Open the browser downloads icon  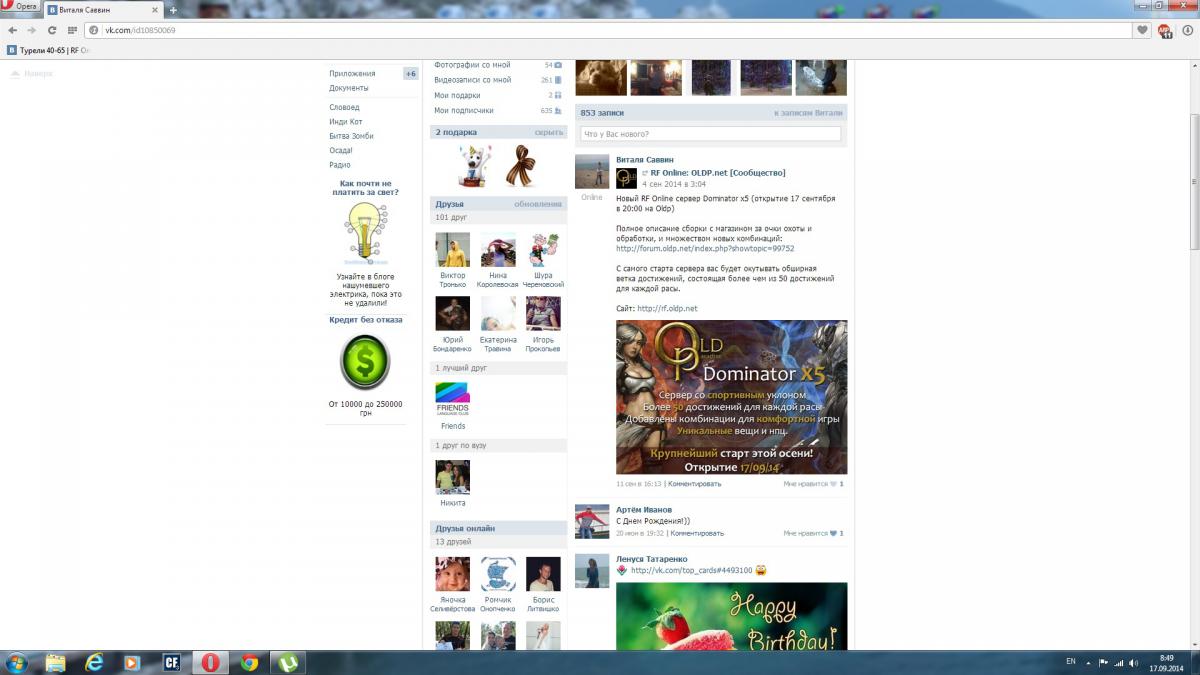pos(1187,30)
